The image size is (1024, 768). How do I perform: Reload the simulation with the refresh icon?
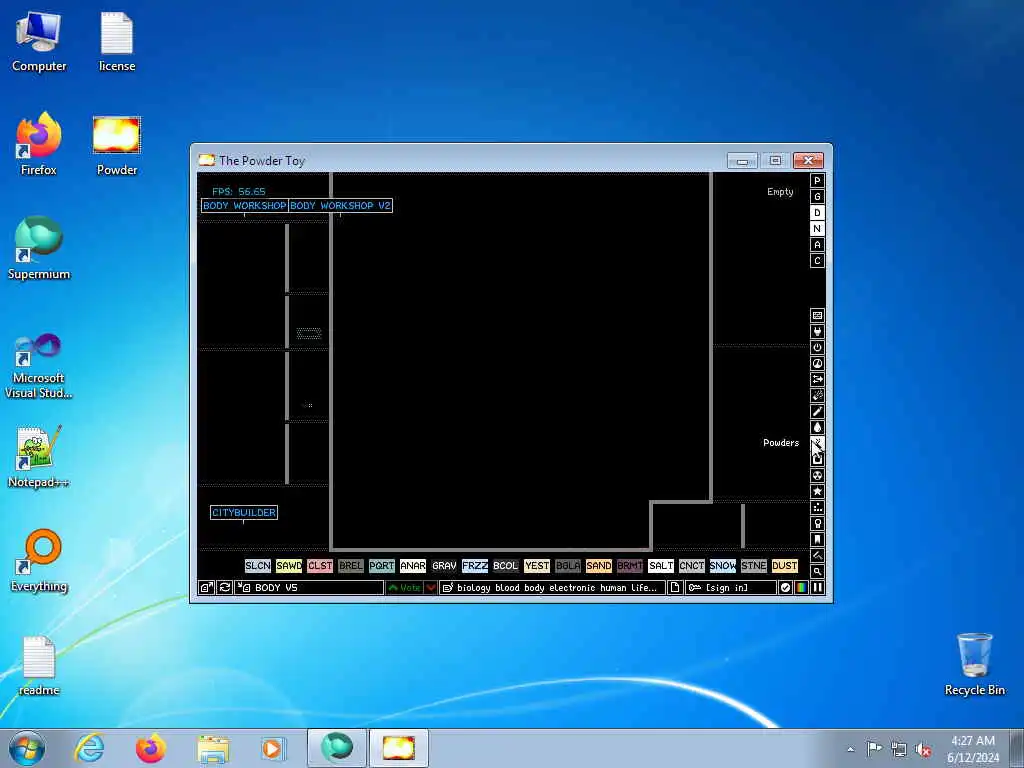coord(224,588)
